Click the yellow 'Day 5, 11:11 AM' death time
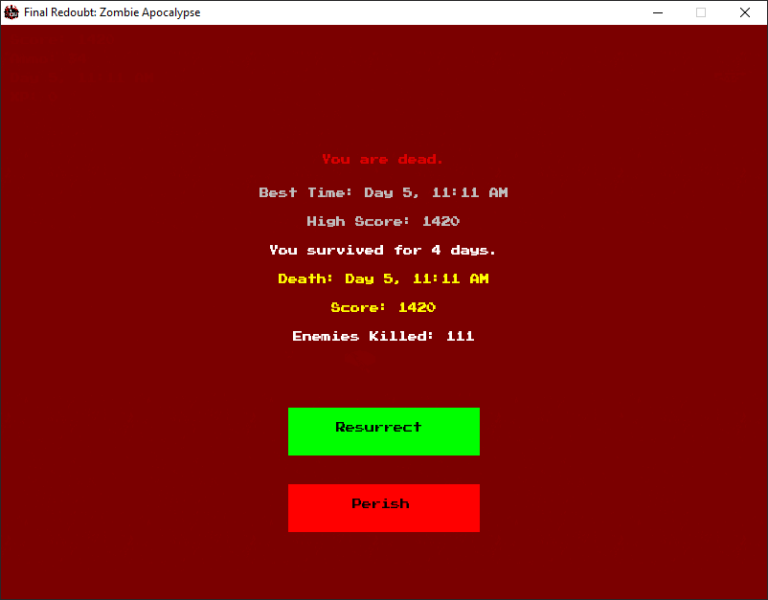The height and width of the screenshot is (600, 768). point(417,279)
